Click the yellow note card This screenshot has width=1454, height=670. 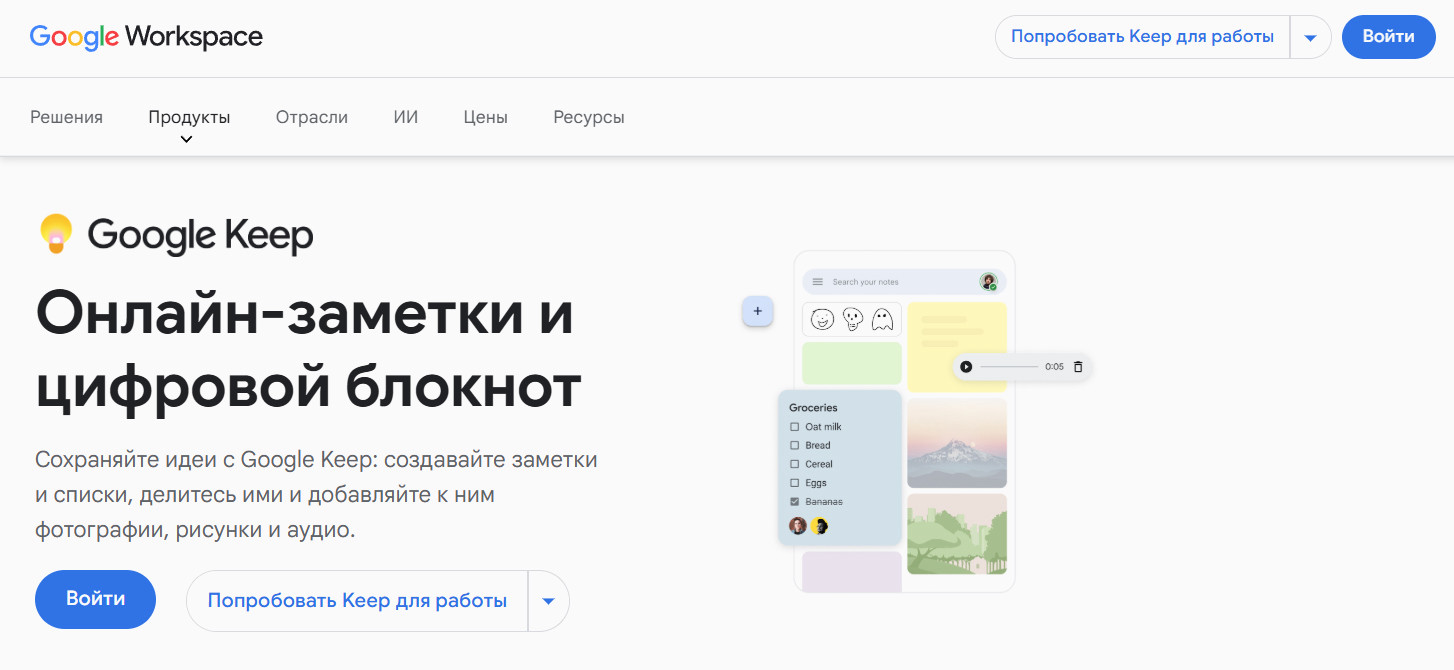pyautogui.click(x=957, y=347)
